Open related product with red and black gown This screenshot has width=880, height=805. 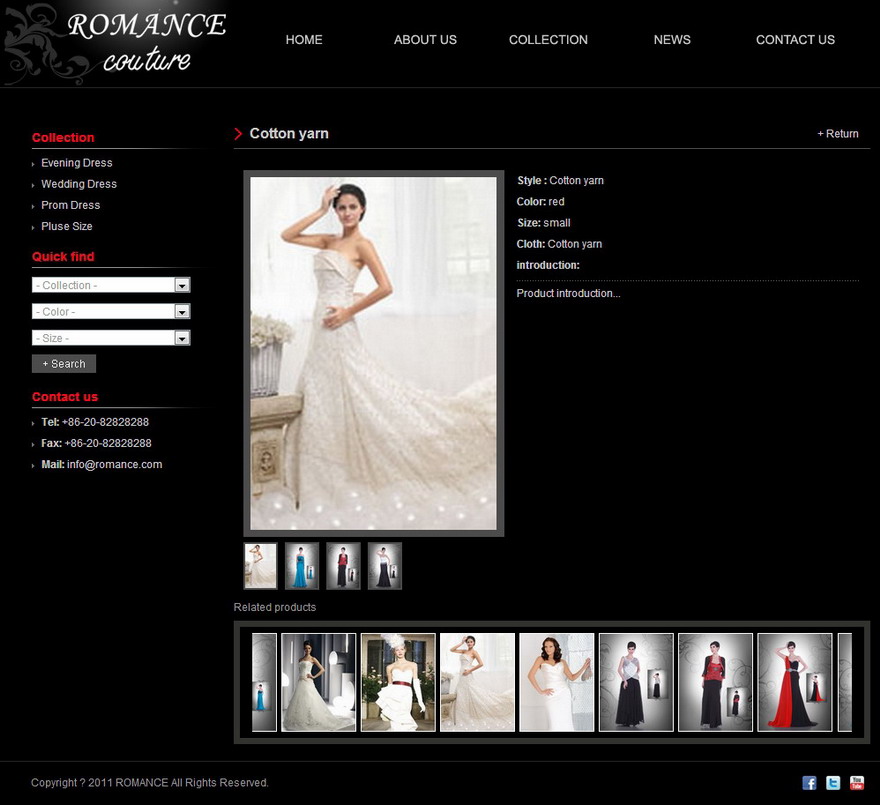[x=795, y=683]
